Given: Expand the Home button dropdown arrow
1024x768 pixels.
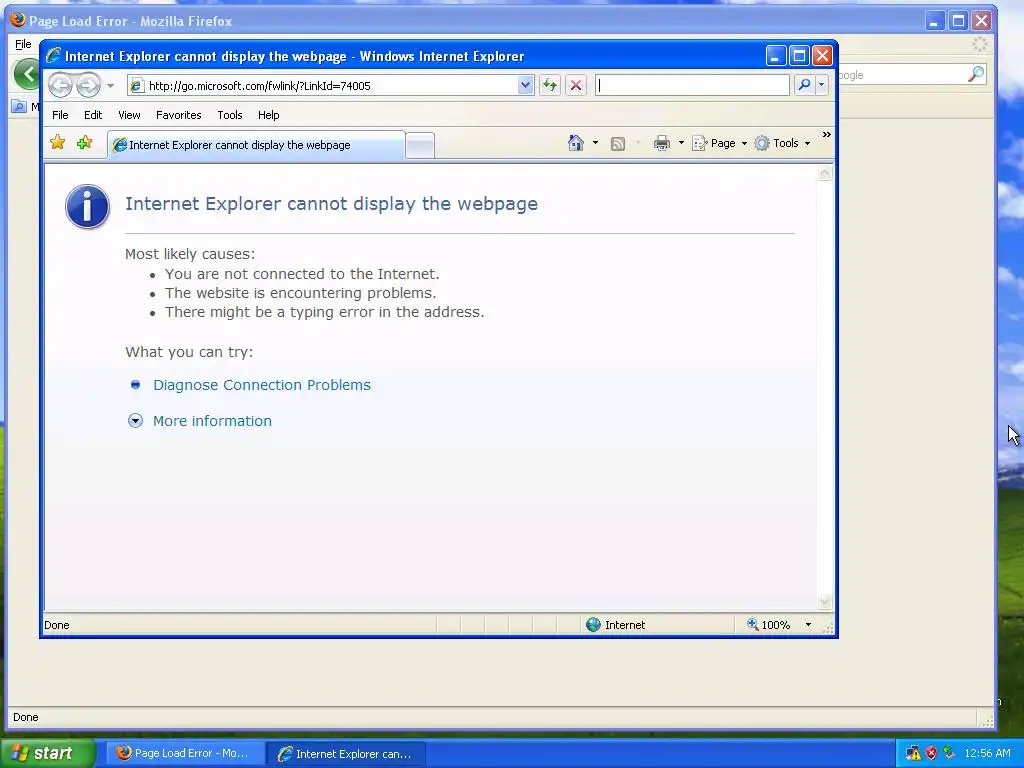Looking at the screenshot, I should (595, 143).
